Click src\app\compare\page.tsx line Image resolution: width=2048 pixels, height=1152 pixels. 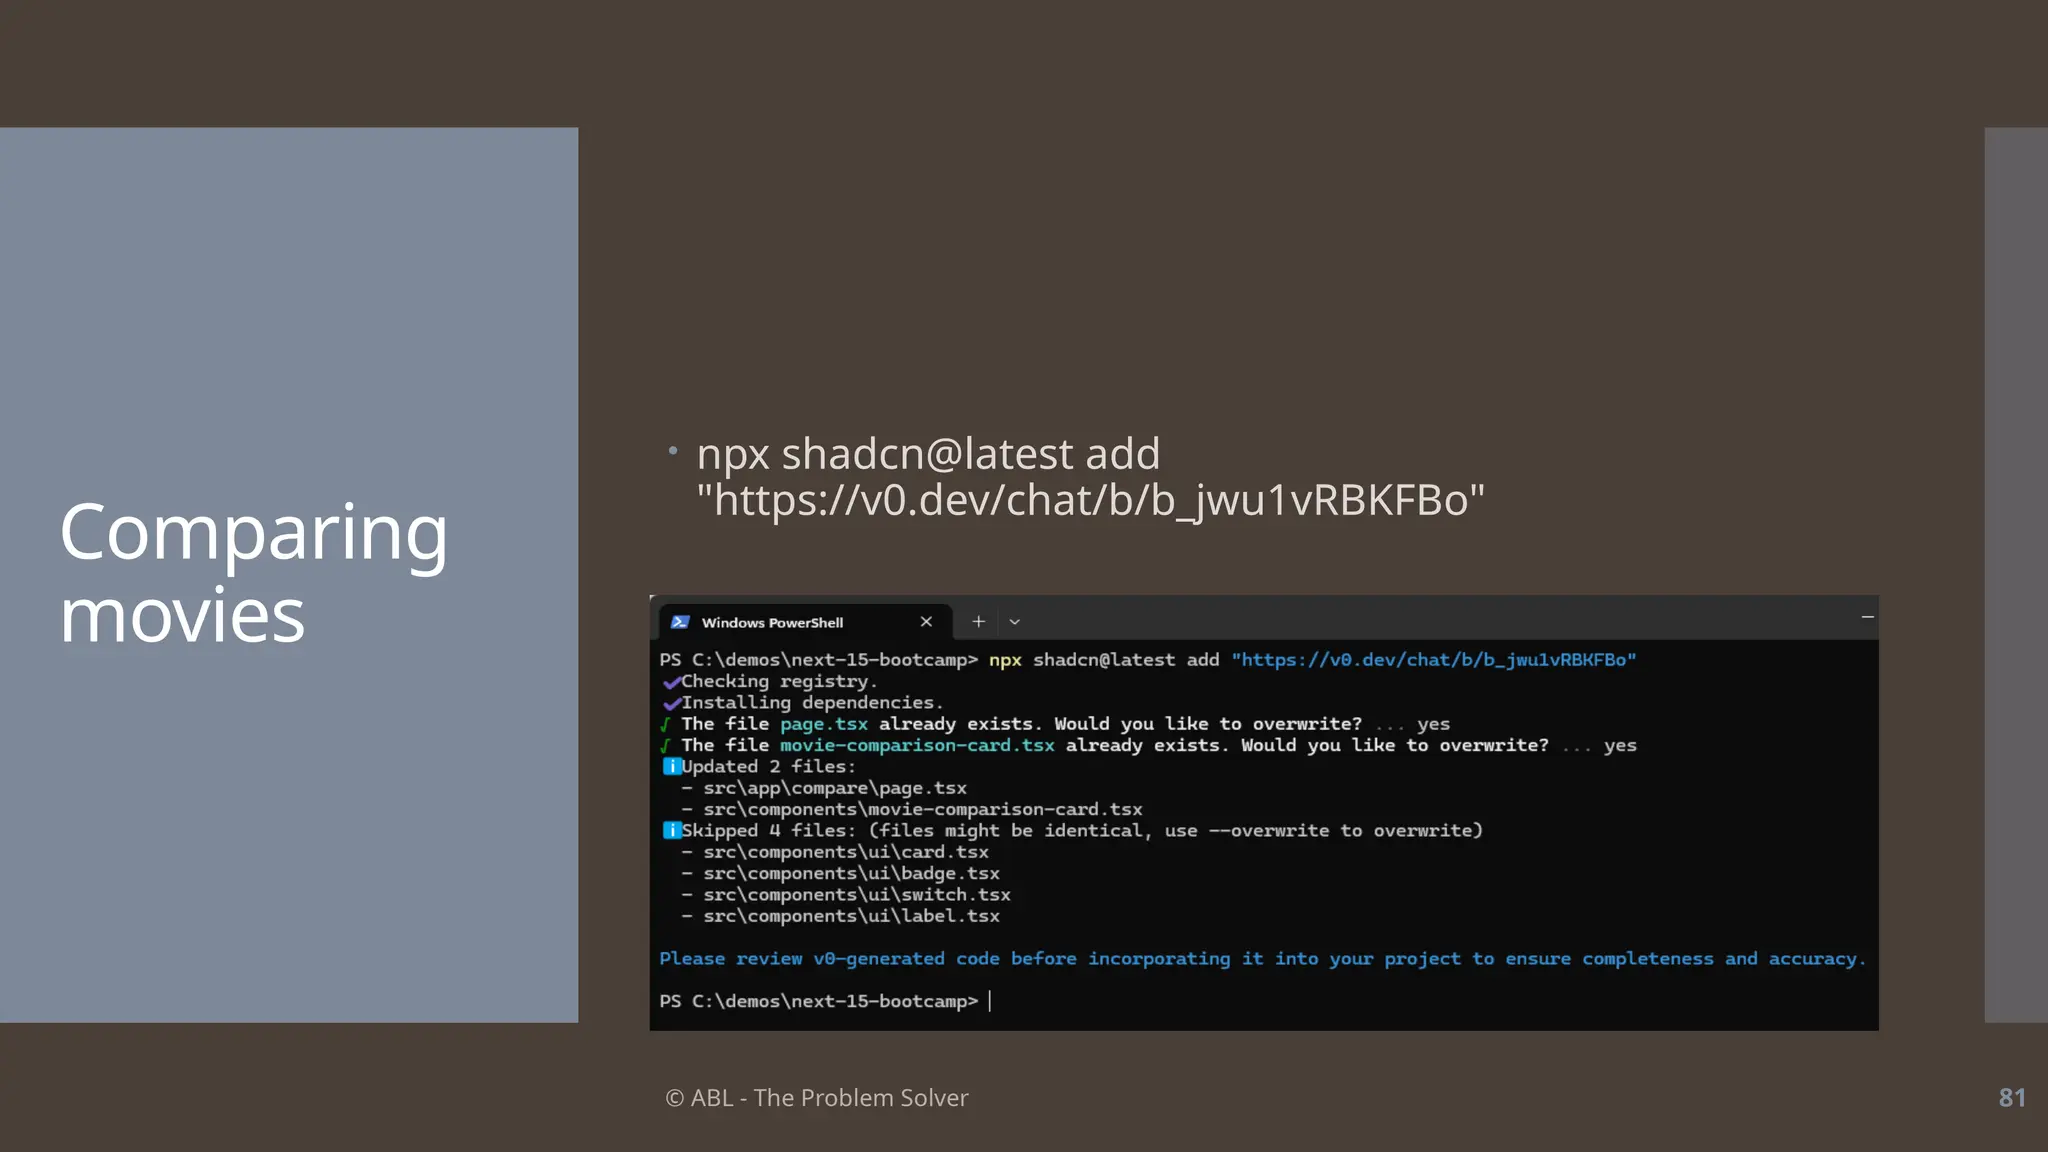[x=835, y=788]
